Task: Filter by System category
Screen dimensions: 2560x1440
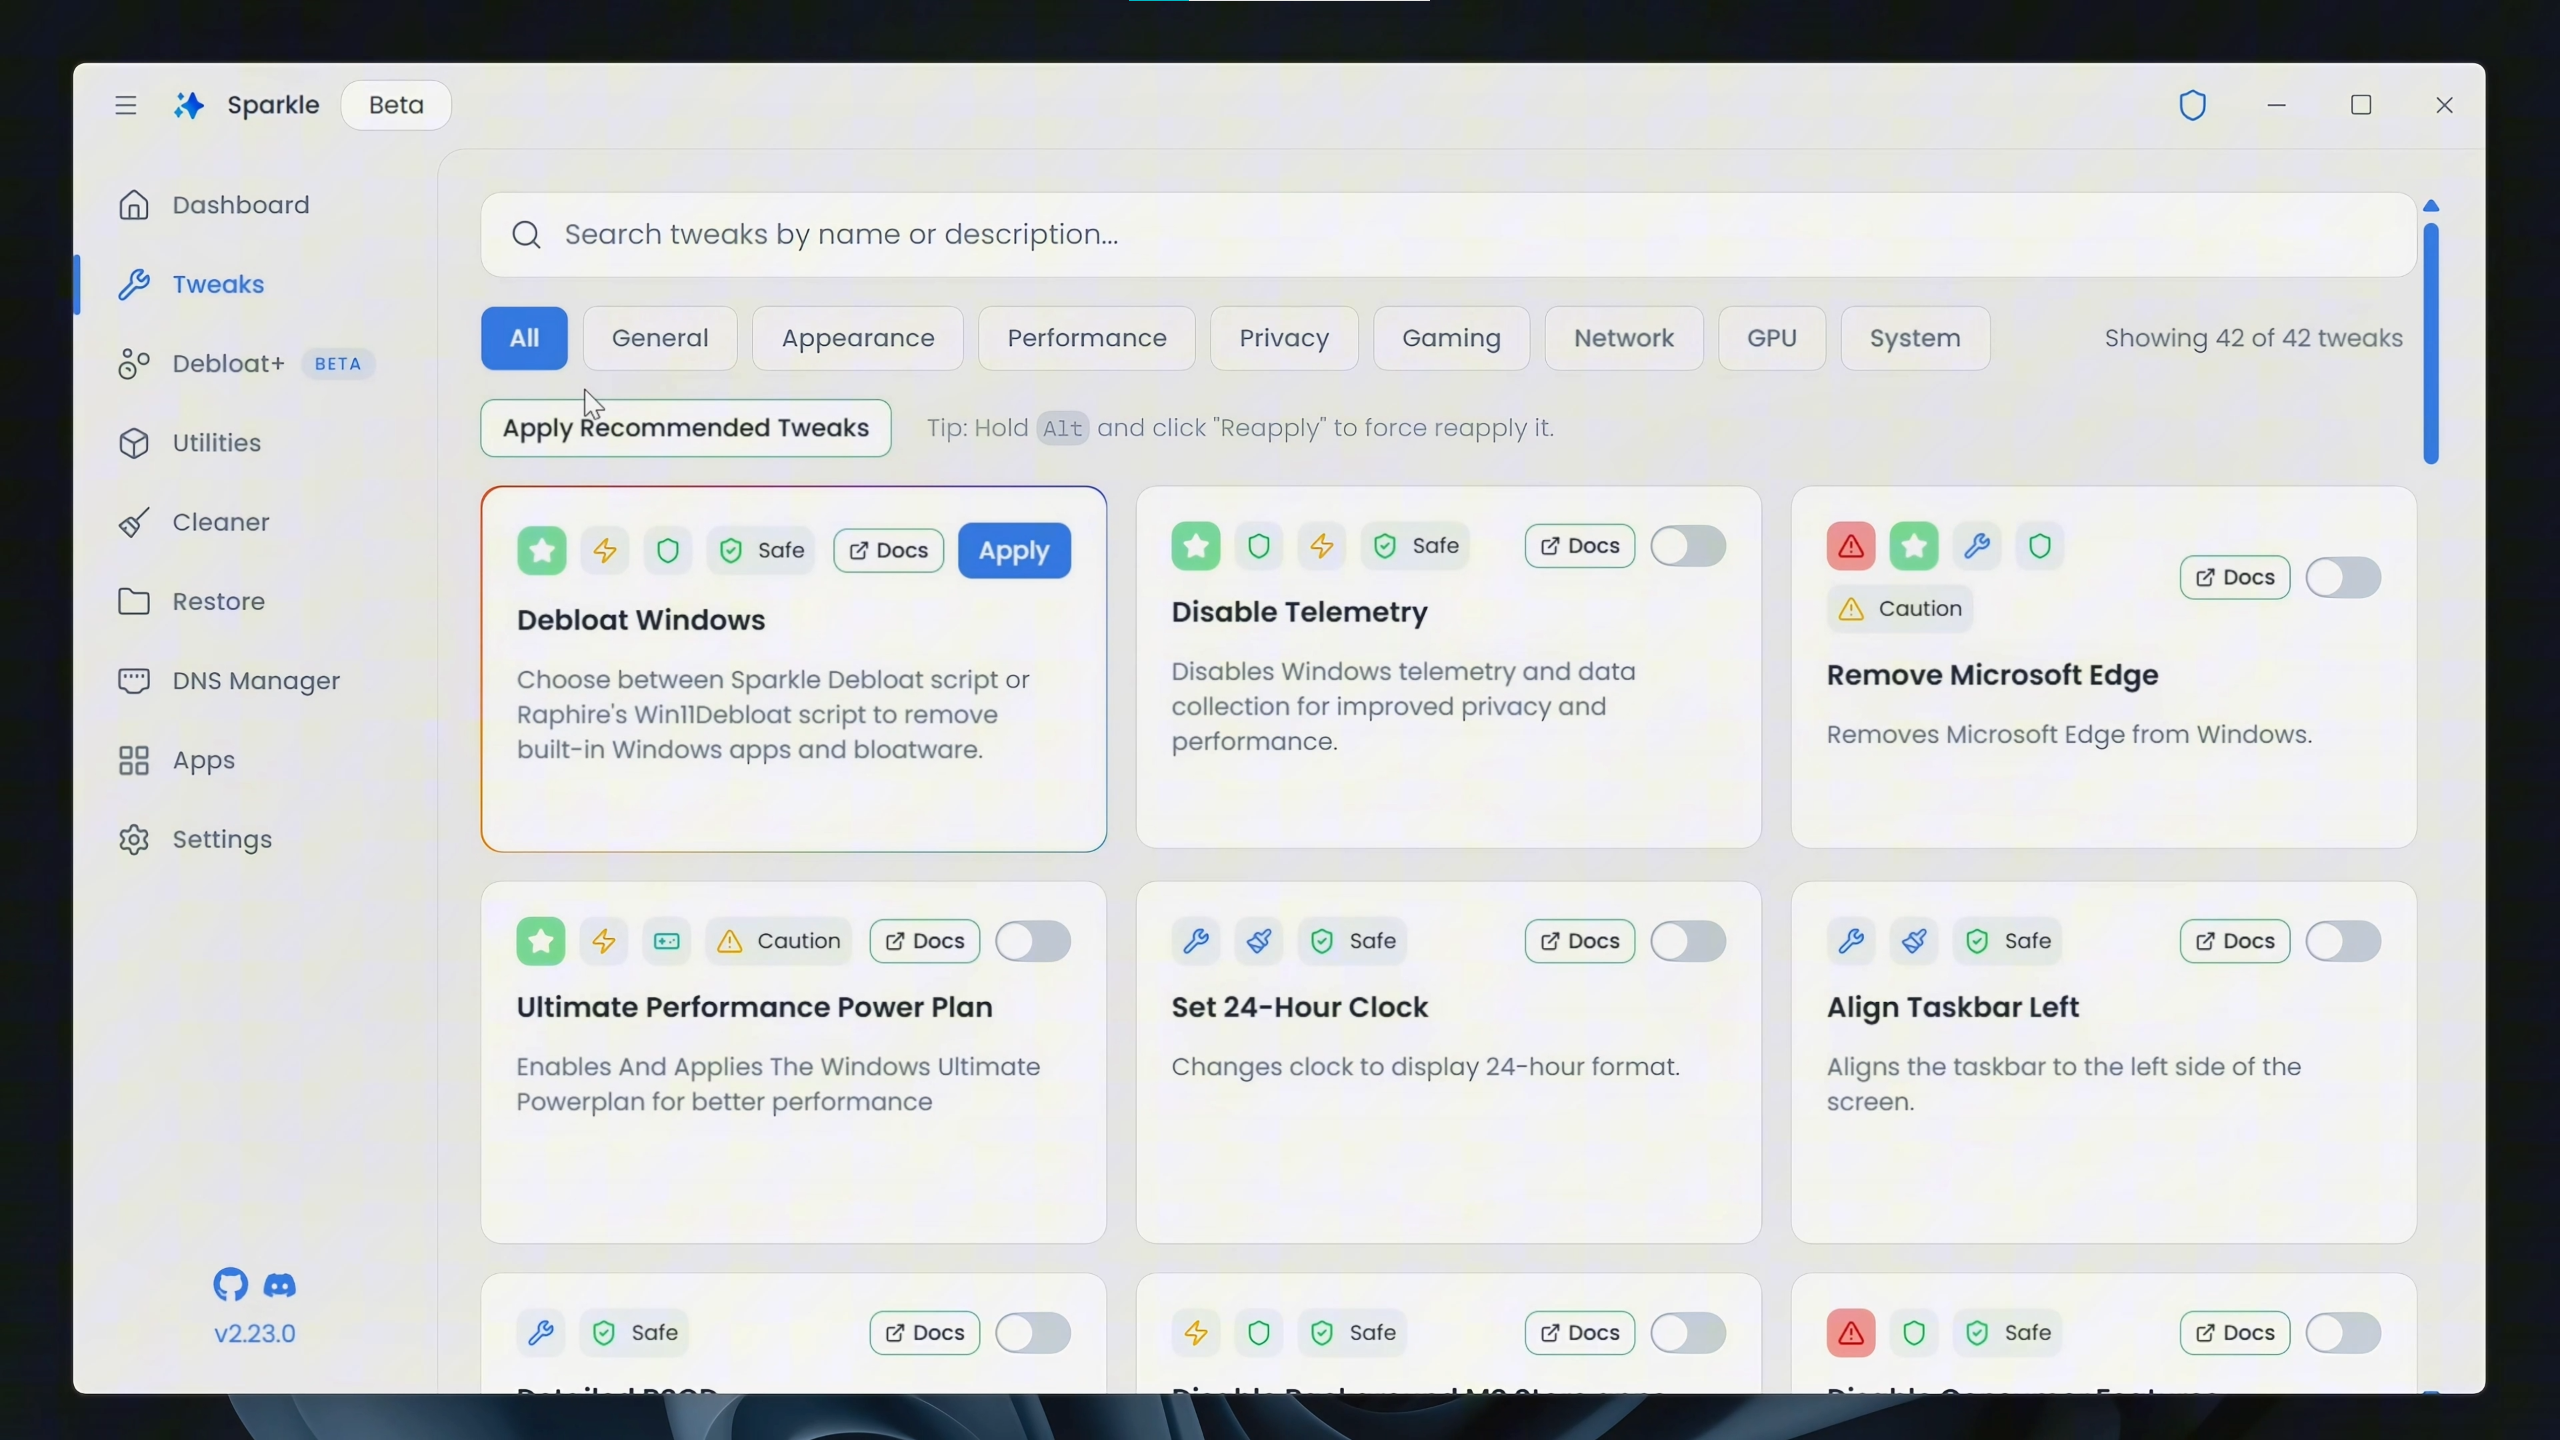Action: click(1915, 338)
